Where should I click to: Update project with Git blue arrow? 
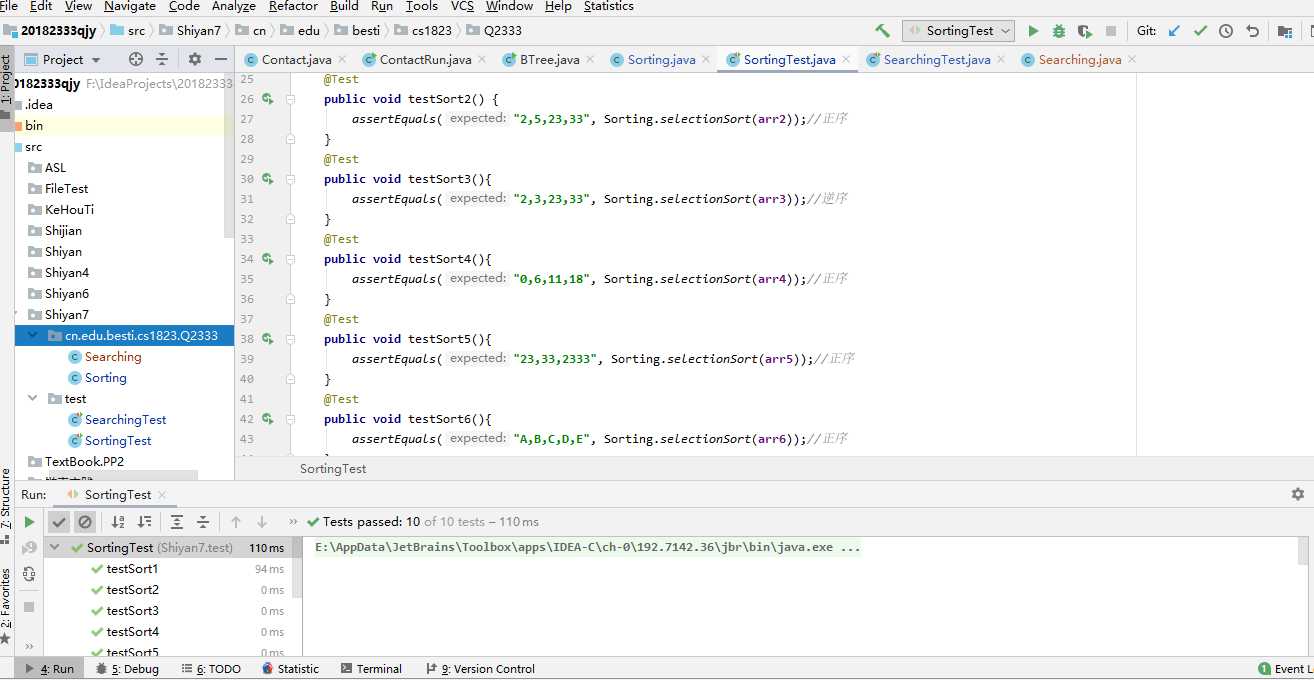(x=1175, y=31)
